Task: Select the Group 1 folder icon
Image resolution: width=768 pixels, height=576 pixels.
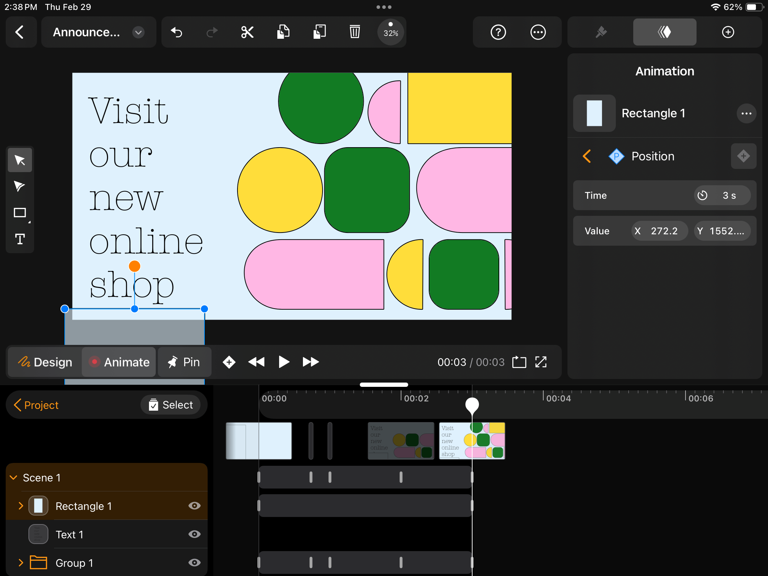Action: (x=38, y=563)
